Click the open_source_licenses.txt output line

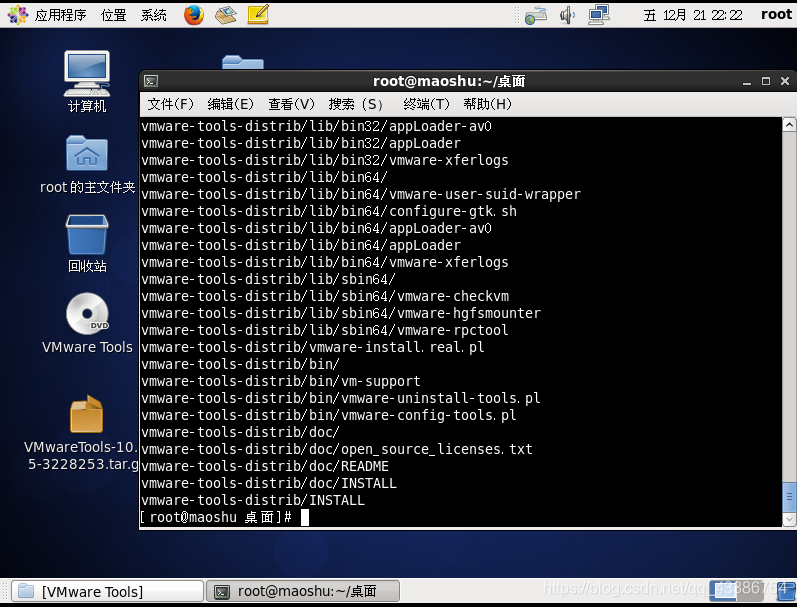[x=337, y=449]
